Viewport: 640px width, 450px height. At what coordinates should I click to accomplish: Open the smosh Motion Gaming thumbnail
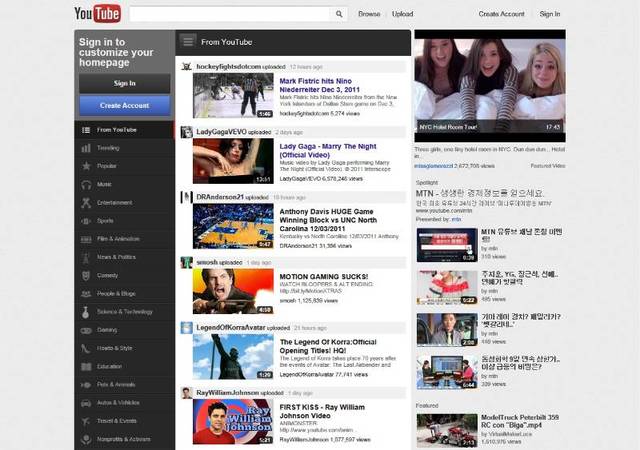click(x=233, y=291)
